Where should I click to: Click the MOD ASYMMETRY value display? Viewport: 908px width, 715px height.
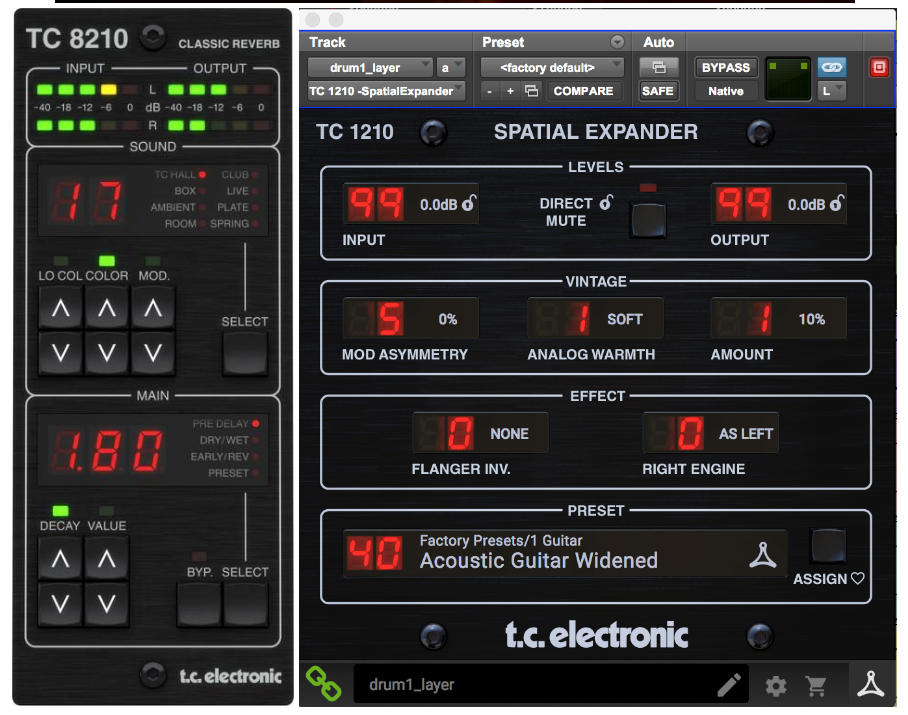click(411, 318)
